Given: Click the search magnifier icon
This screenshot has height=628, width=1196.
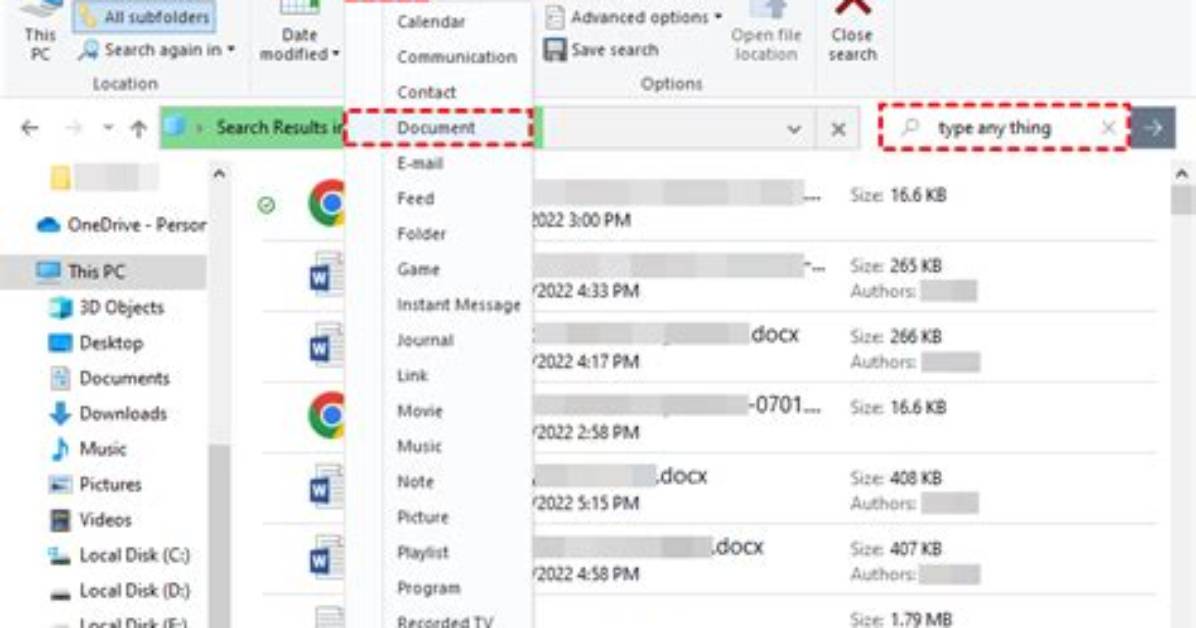Looking at the screenshot, I should 911,127.
